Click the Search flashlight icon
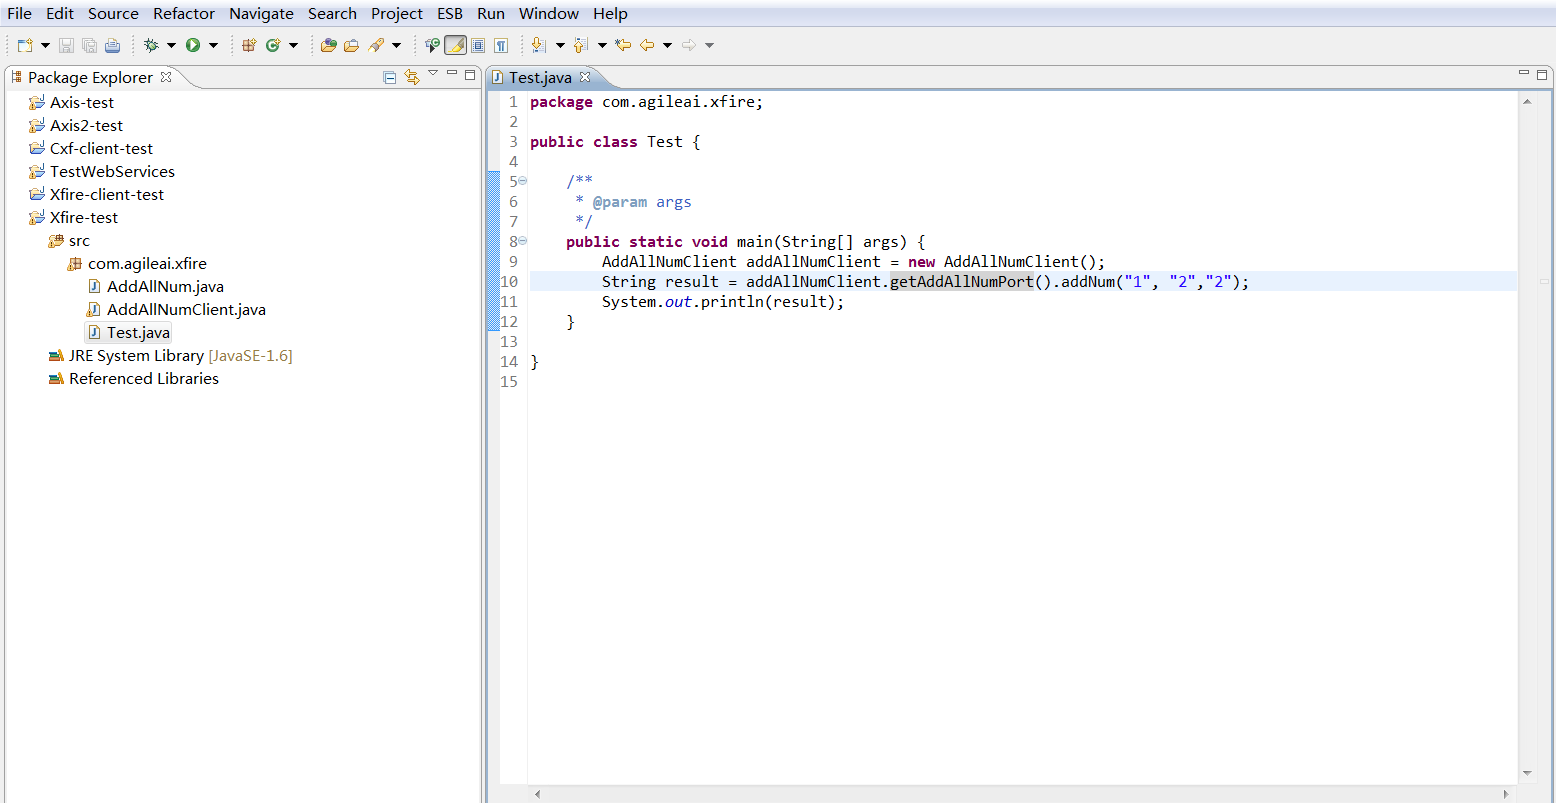The height and width of the screenshot is (803, 1556). (x=376, y=45)
